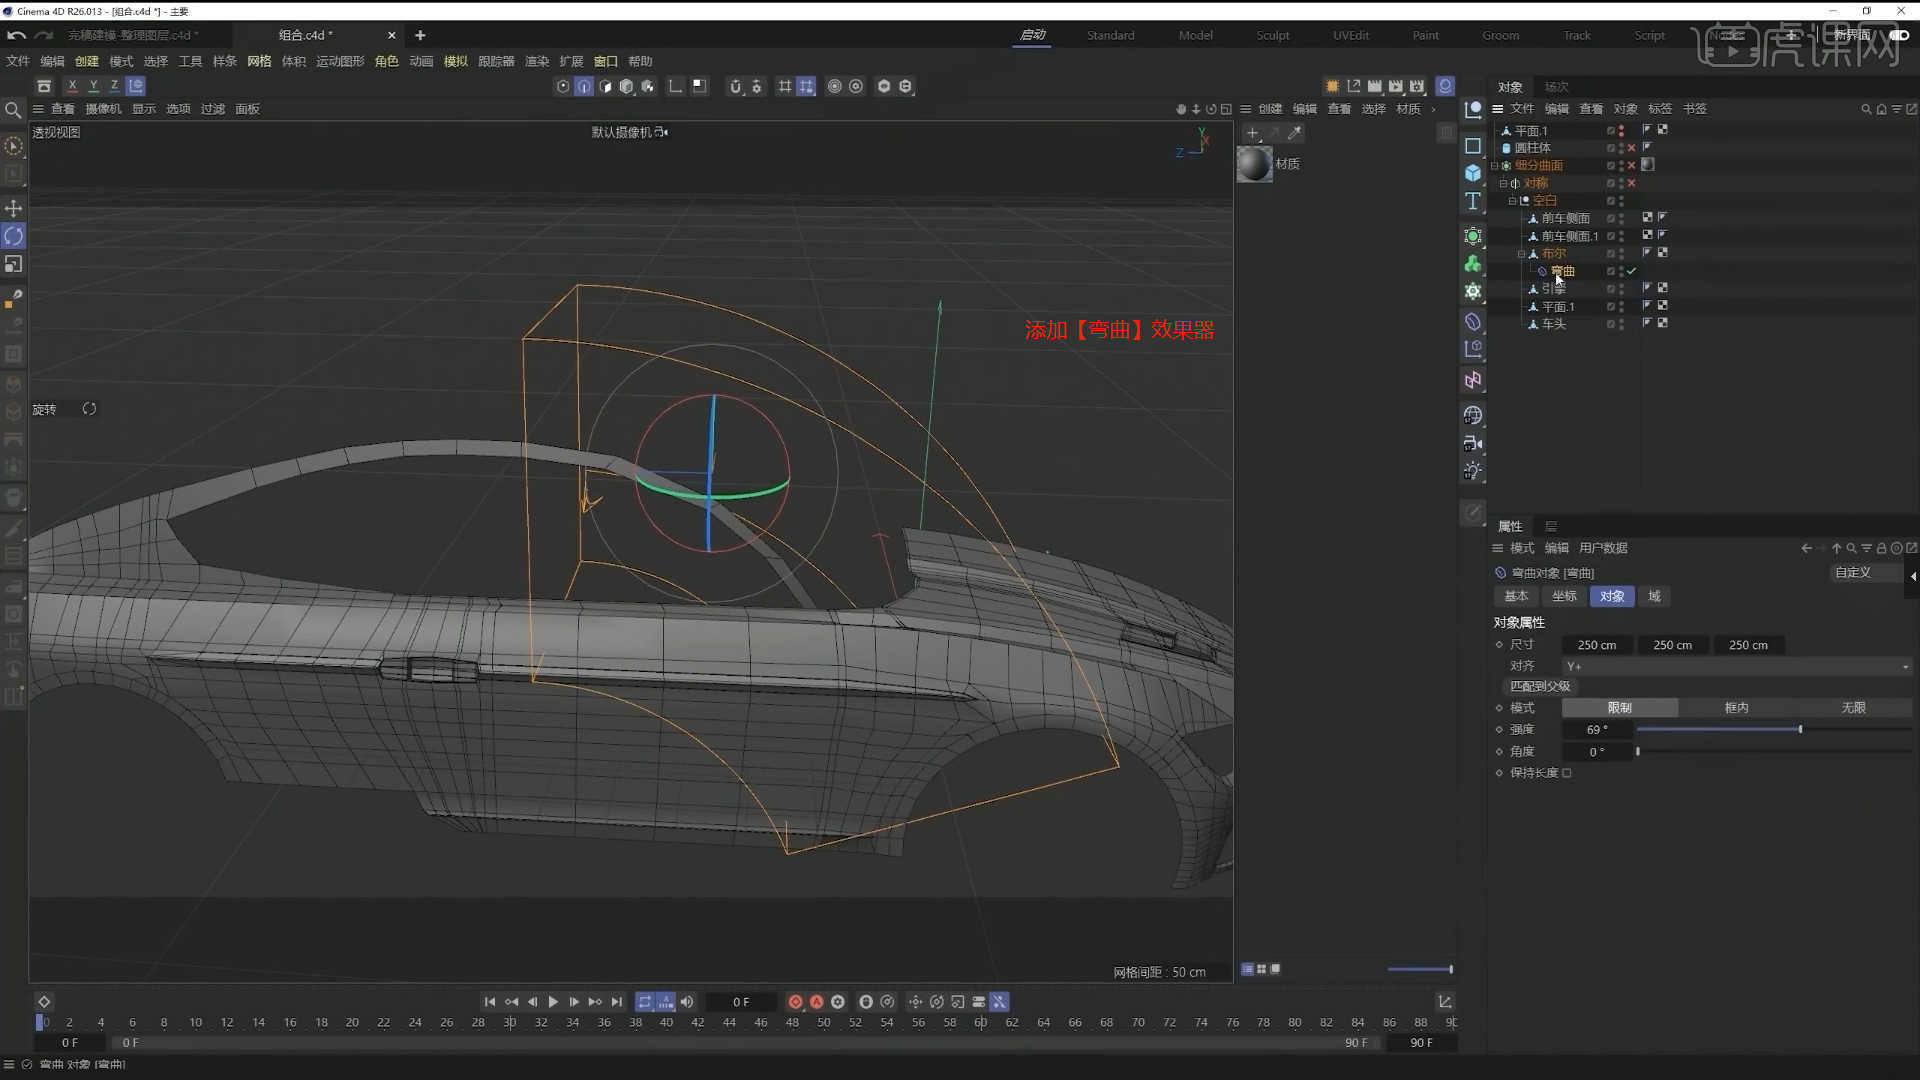1920x1080 pixels.
Task: Toggle visibility dots of 平面.1 top row
Action: pyautogui.click(x=1621, y=131)
